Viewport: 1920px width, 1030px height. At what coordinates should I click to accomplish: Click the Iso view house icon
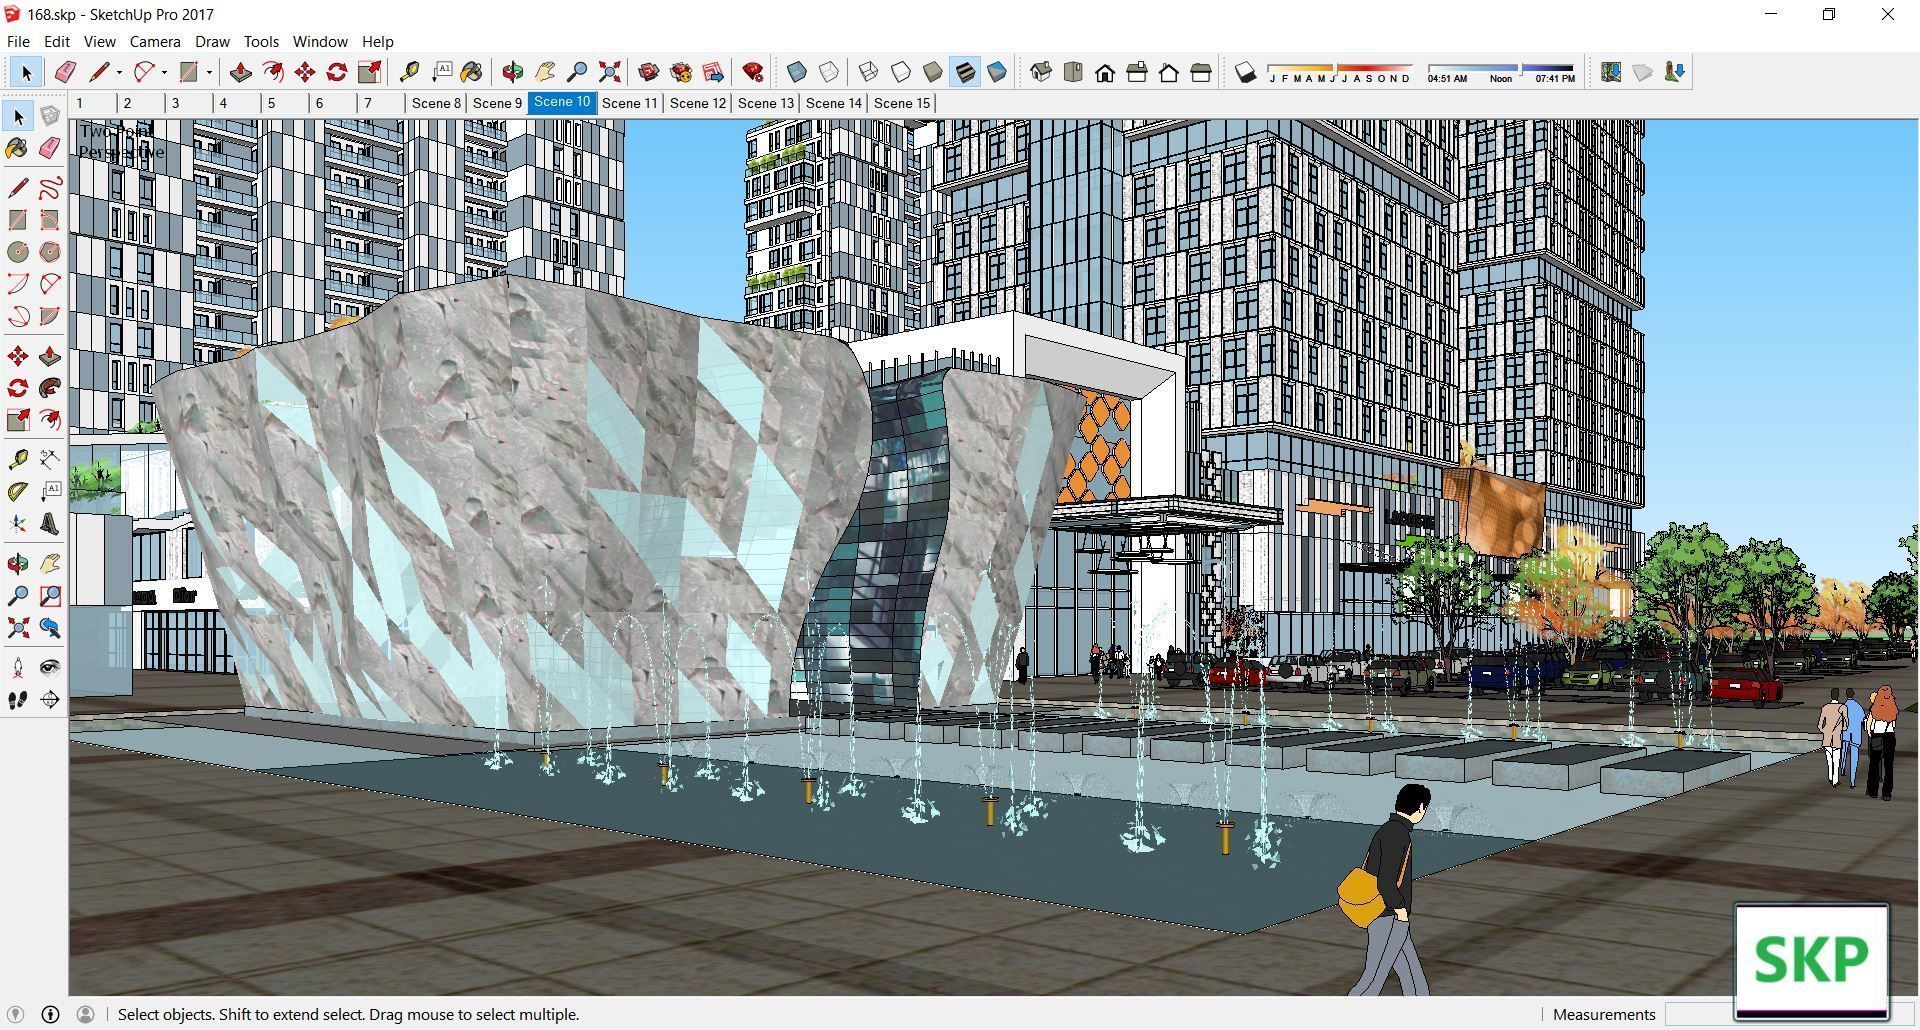coord(1041,72)
